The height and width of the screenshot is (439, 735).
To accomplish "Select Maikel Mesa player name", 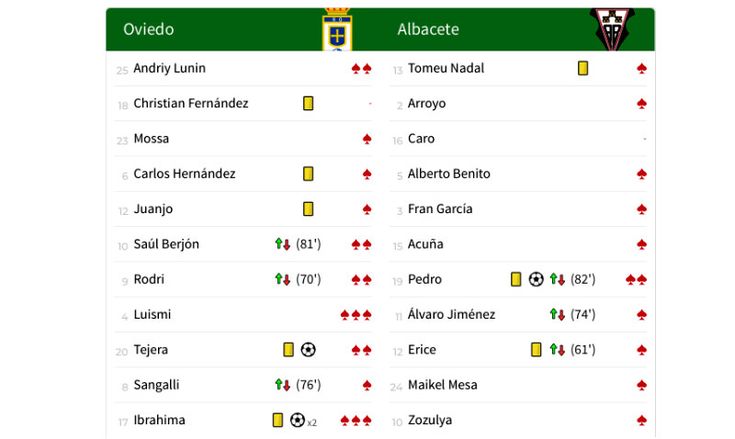I will [x=442, y=385].
